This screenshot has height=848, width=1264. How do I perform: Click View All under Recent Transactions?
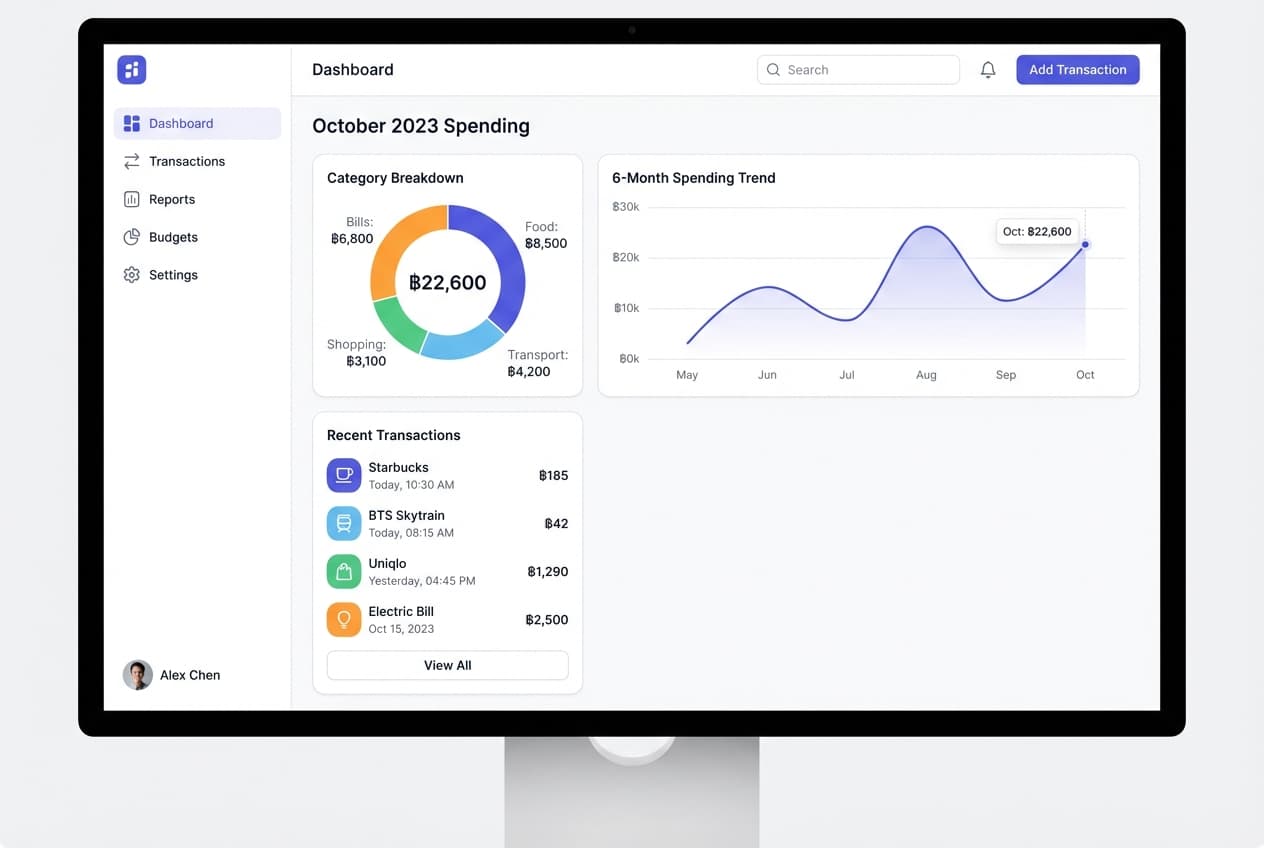click(447, 665)
